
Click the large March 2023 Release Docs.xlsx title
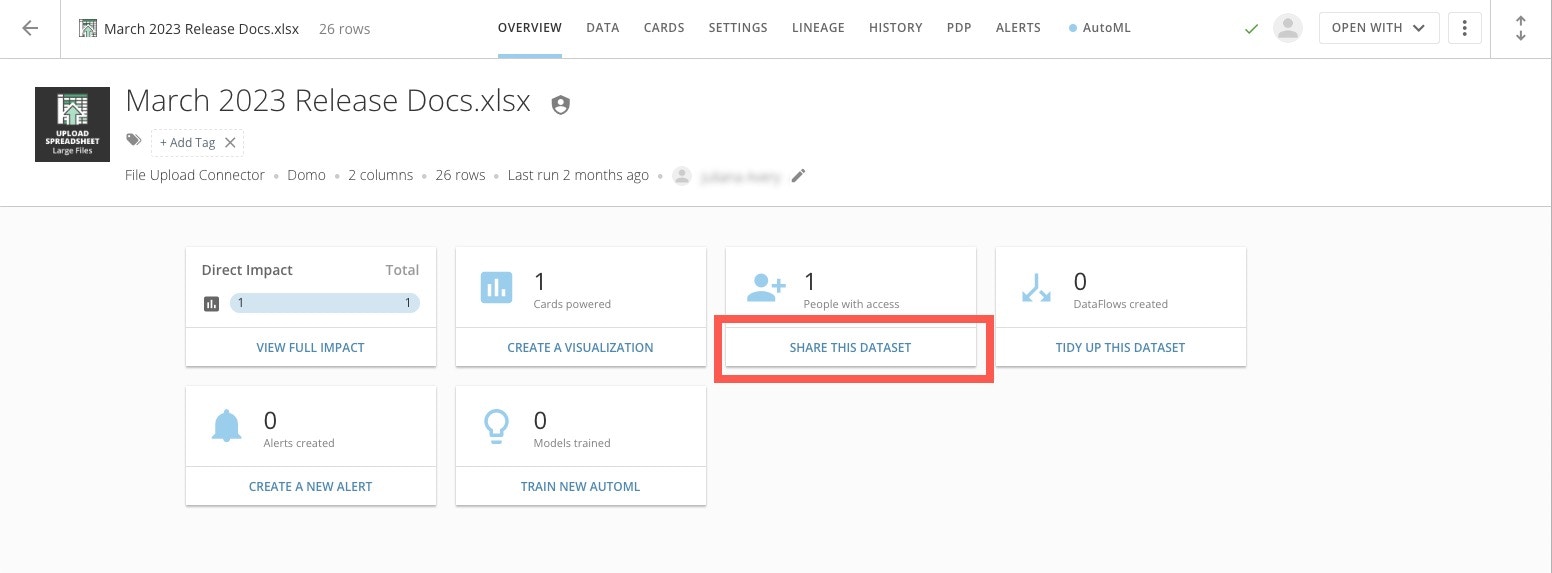[328, 101]
